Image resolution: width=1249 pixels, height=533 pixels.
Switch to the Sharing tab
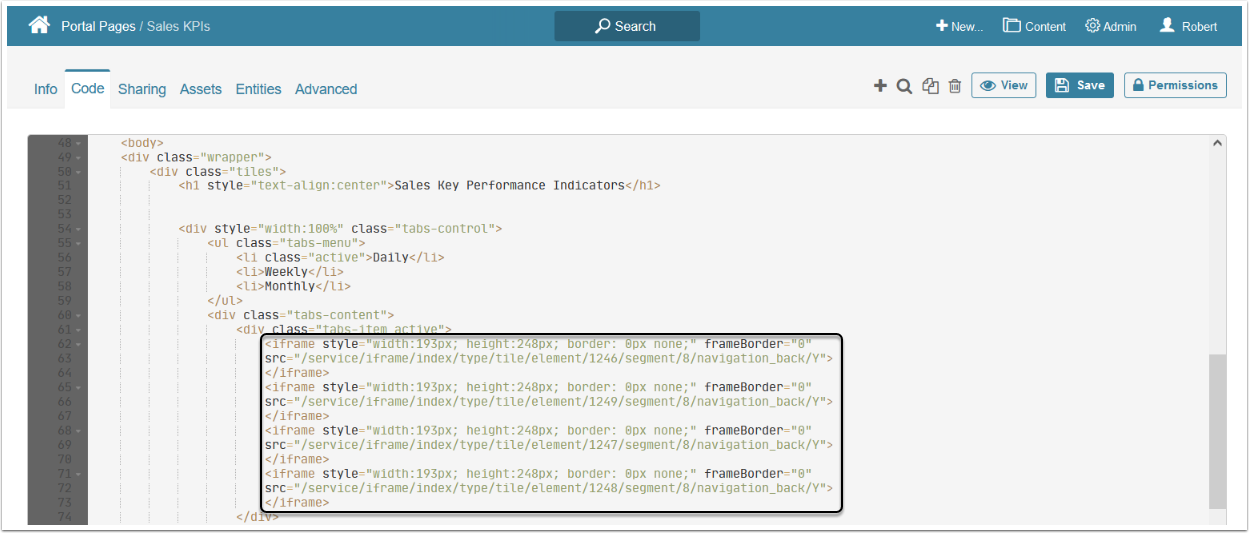click(142, 89)
